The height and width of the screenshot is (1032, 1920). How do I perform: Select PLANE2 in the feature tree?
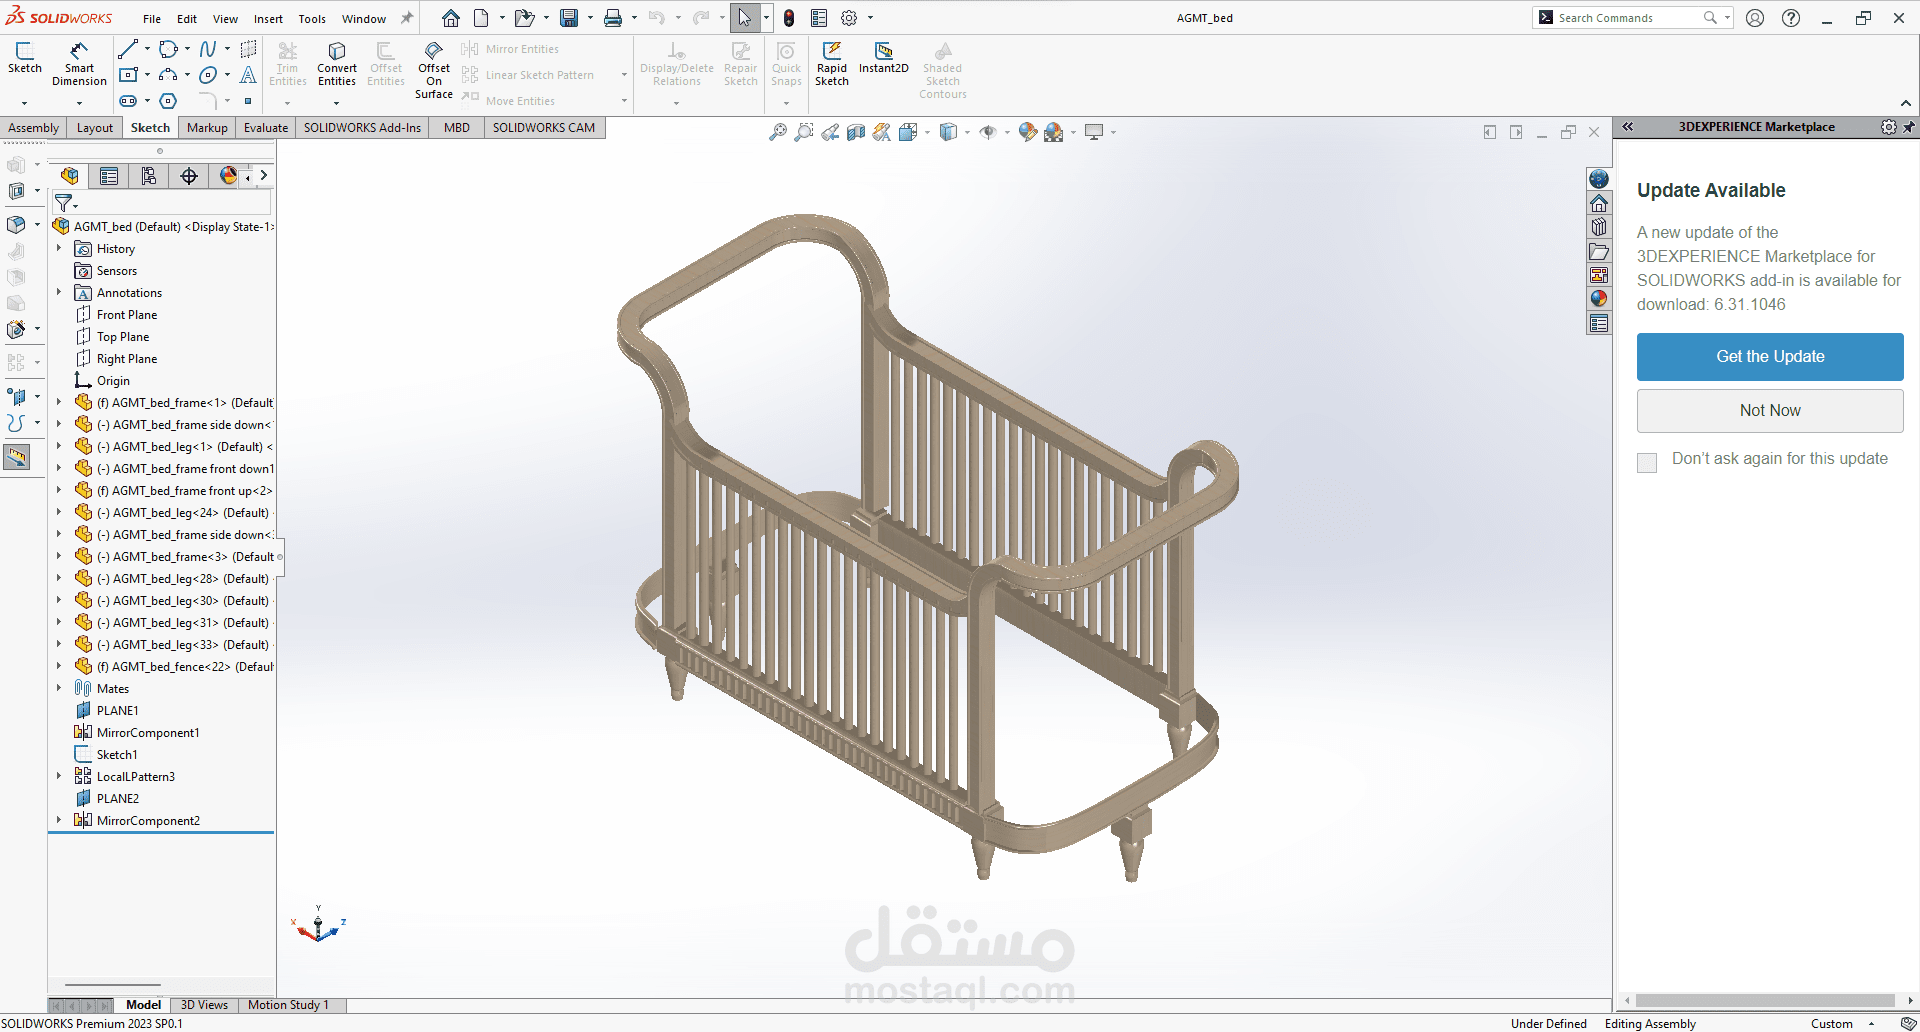(x=118, y=799)
